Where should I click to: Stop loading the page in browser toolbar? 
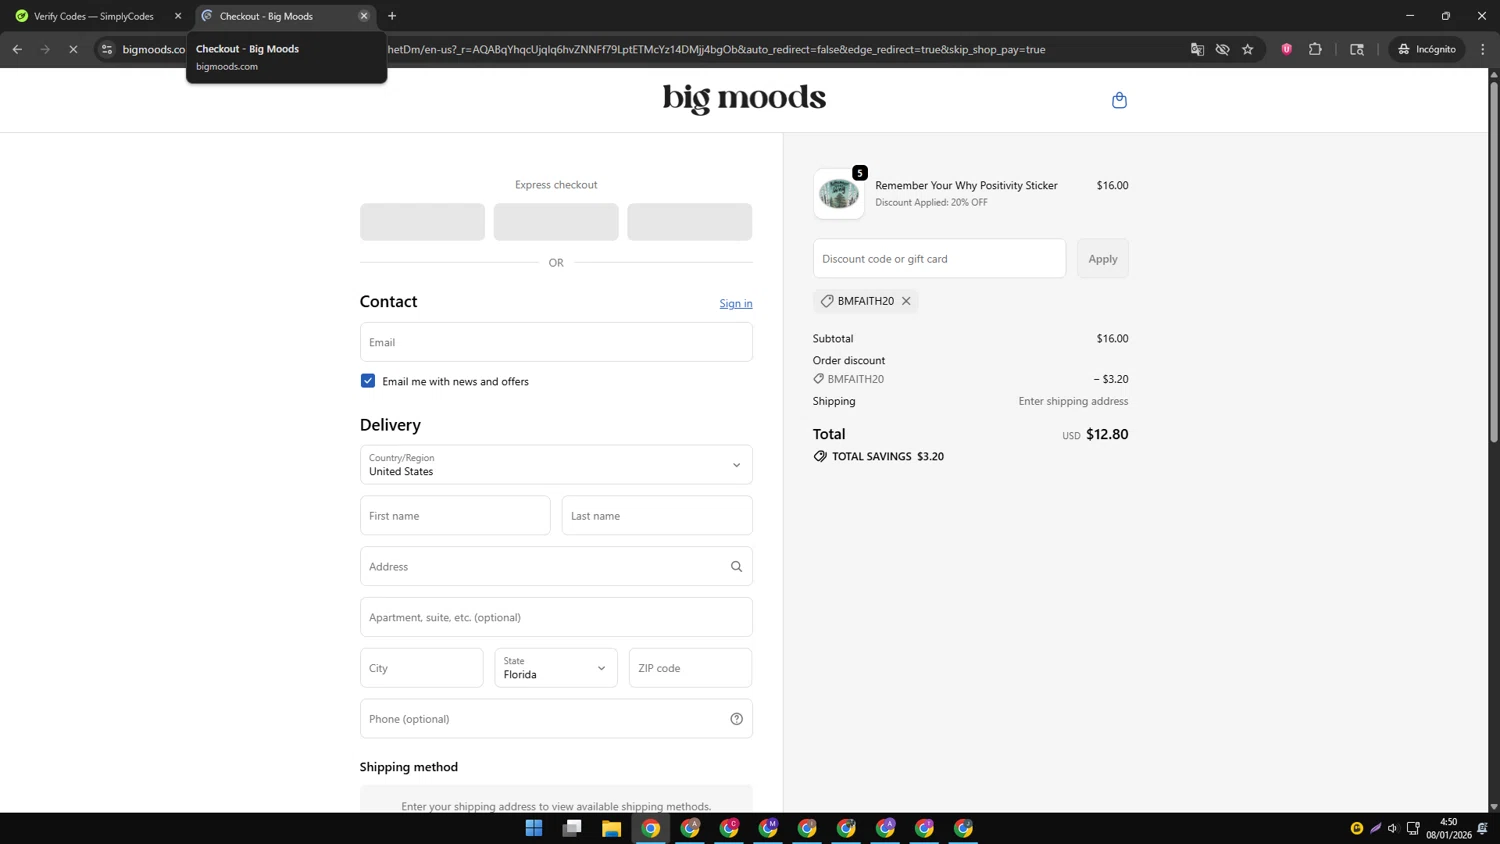click(x=73, y=49)
